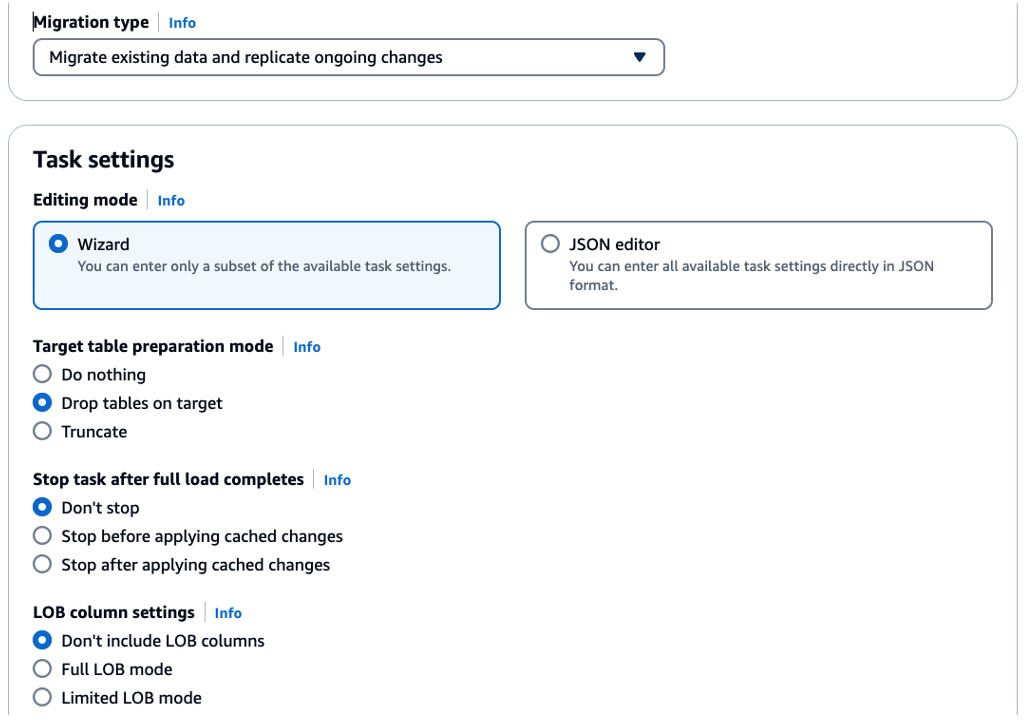Click Info for Target table preparation mode
The height and width of the screenshot is (724, 1024).
coord(307,347)
